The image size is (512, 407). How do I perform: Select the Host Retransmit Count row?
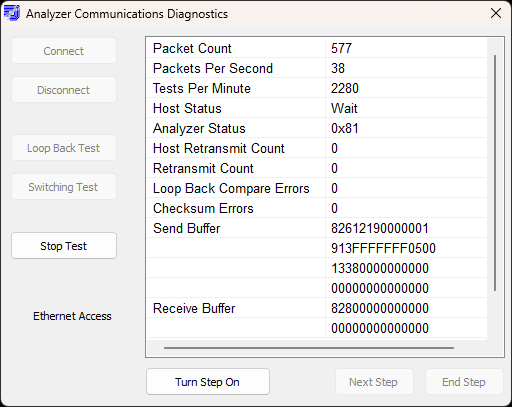tap(317, 148)
